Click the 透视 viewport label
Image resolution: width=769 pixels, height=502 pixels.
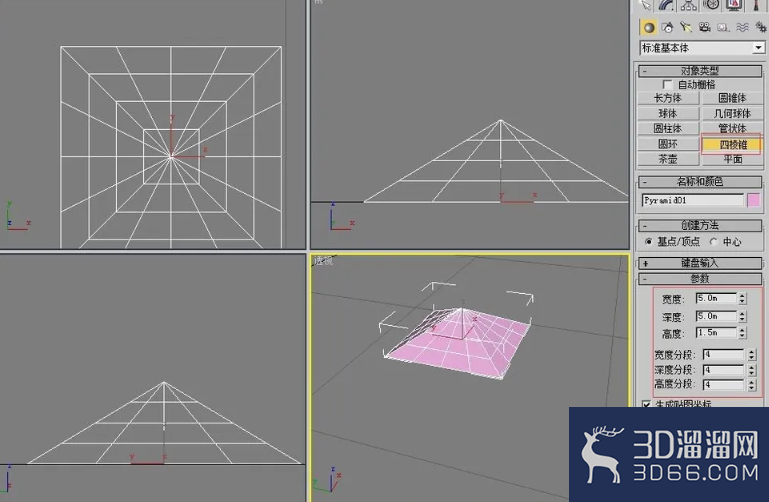[x=324, y=261]
